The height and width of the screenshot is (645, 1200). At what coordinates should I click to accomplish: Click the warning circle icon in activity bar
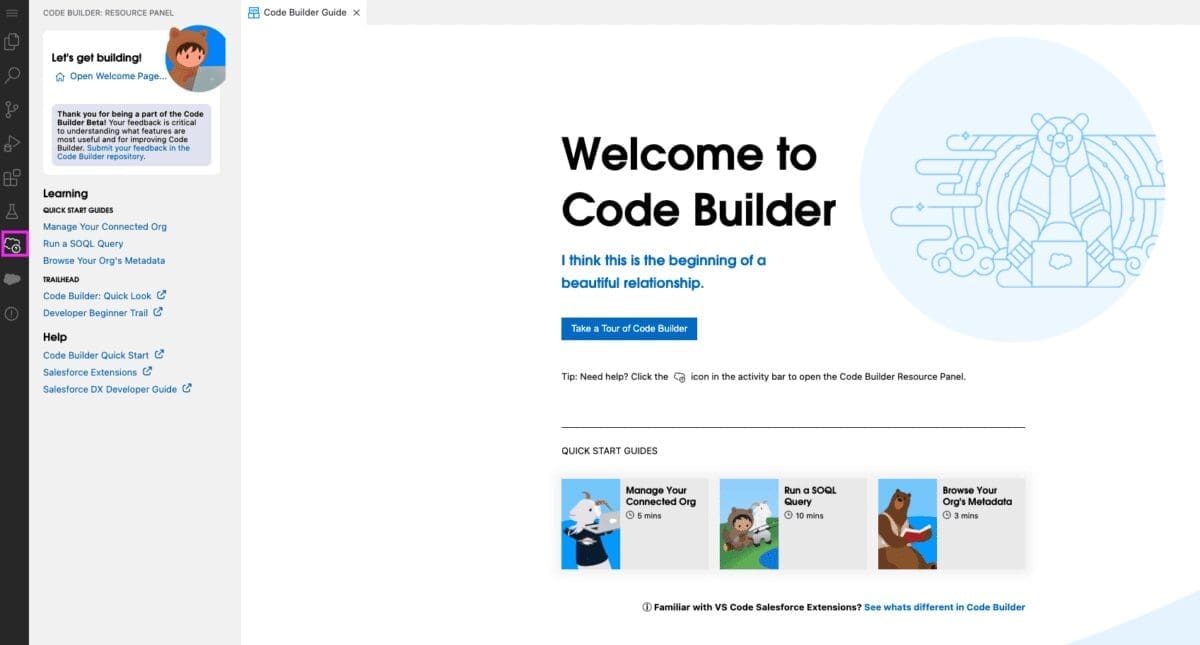pyautogui.click(x=12, y=313)
